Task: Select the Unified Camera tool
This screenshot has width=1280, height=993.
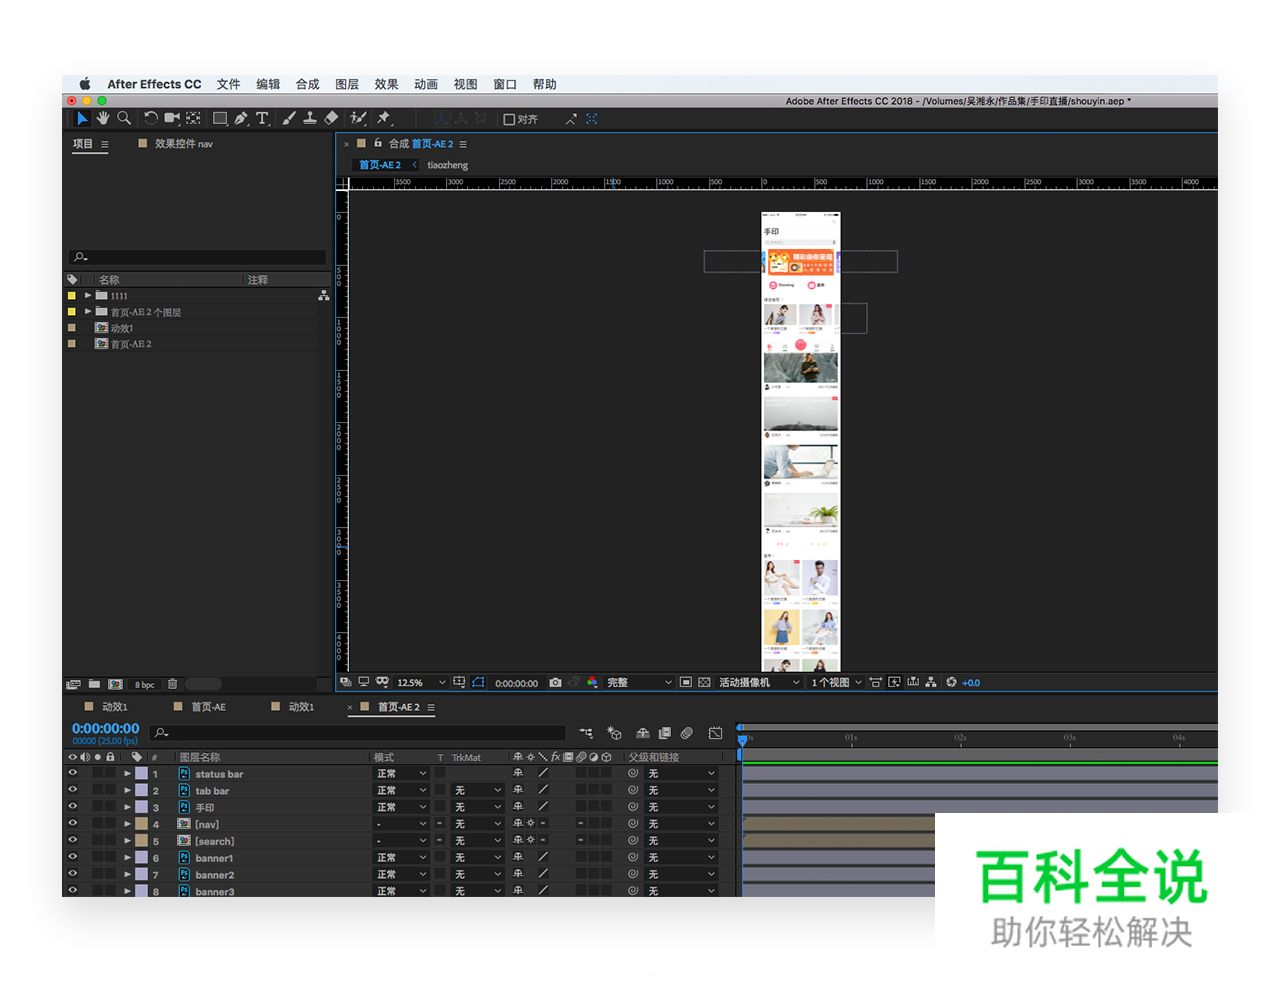Action: 172,118
